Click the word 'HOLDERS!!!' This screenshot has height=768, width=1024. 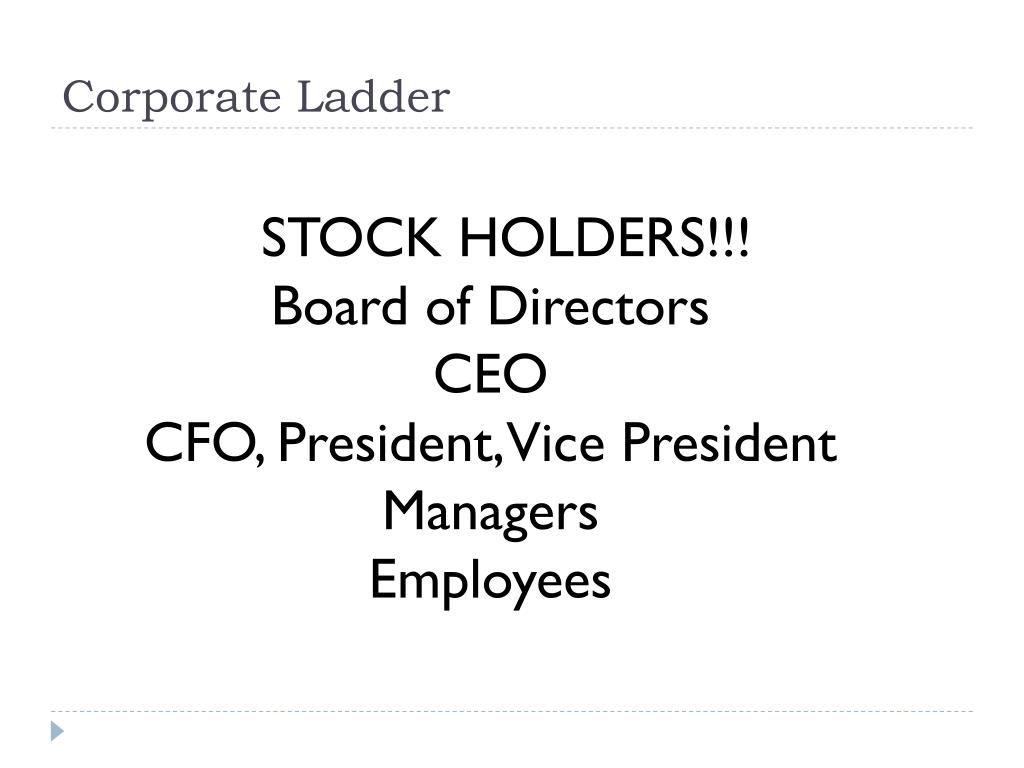coord(605,238)
